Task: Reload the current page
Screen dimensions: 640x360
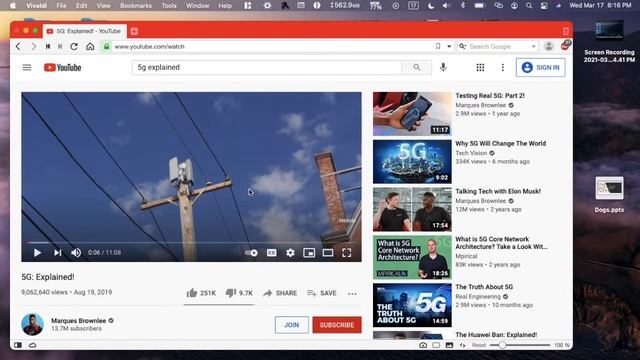Action: 74,47
